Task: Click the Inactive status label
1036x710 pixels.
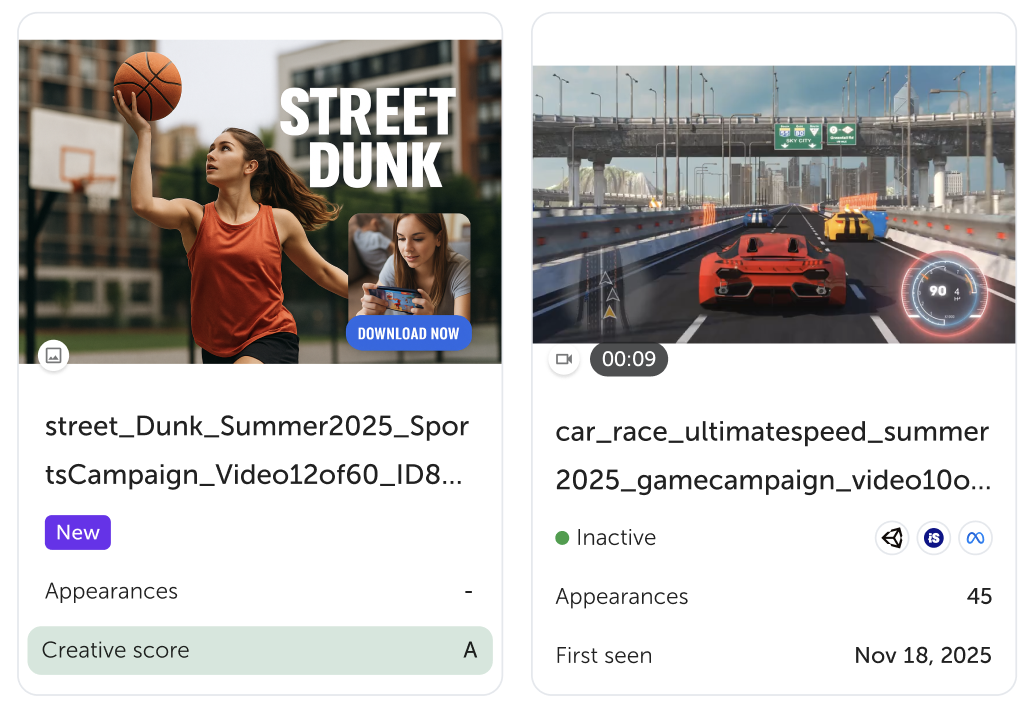Action: 616,538
